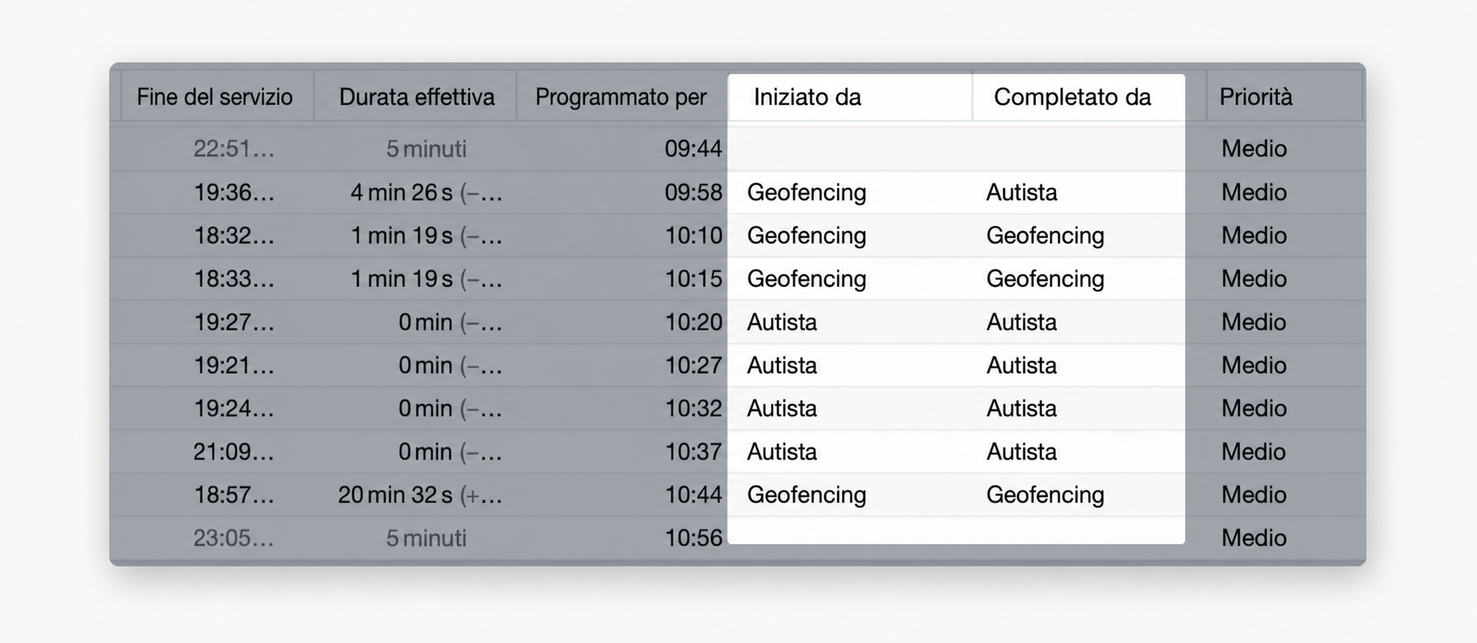Select the 10:10 scheduled time cell

click(x=693, y=235)
